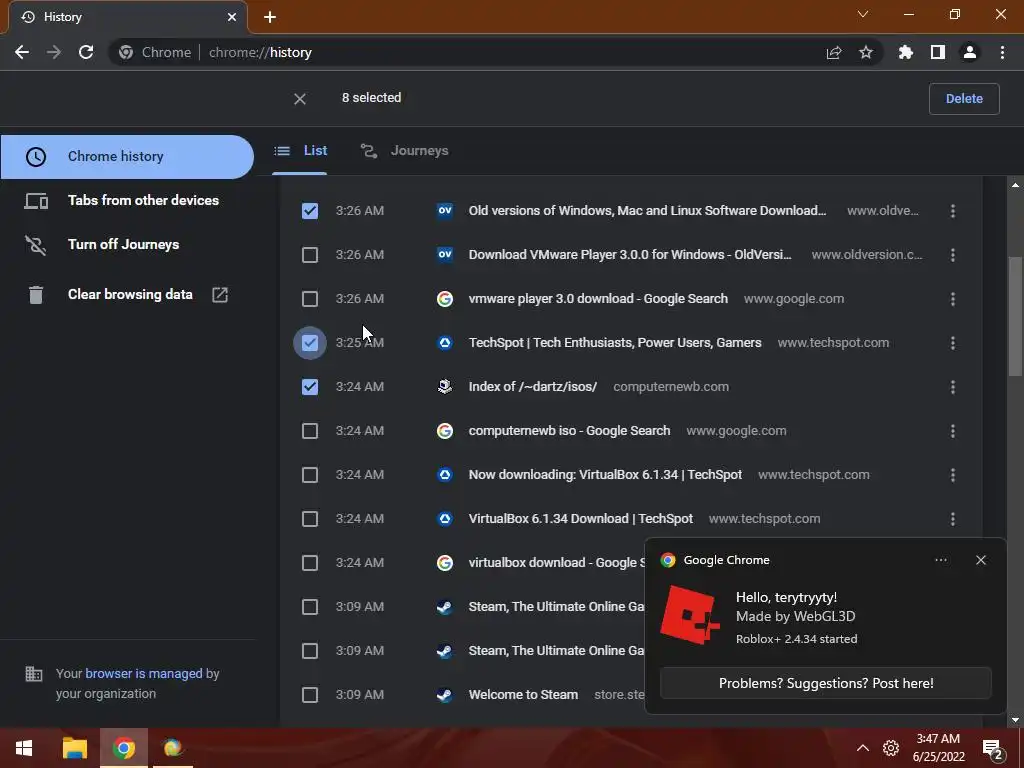Open the second Chrome variant taskbar icon
The image size is (1024, 768).
pyautogui.click(x=172, y=748)
